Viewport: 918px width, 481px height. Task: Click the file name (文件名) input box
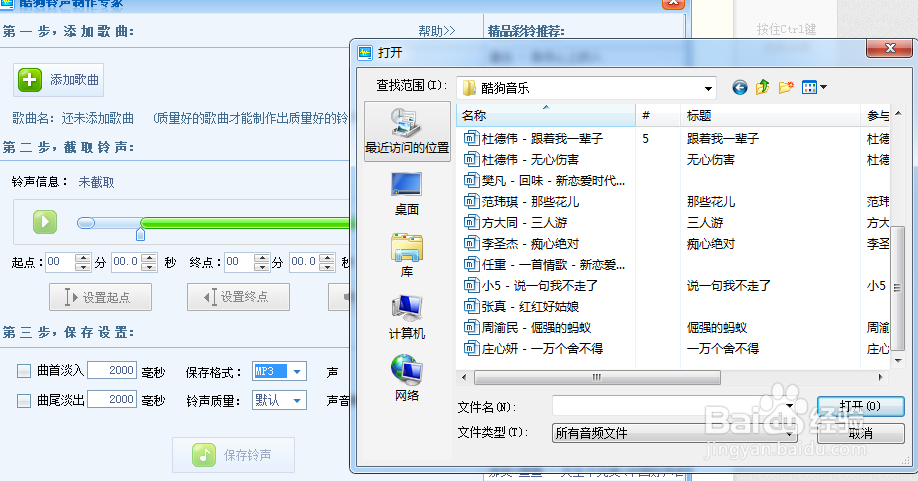click(674, 406)
